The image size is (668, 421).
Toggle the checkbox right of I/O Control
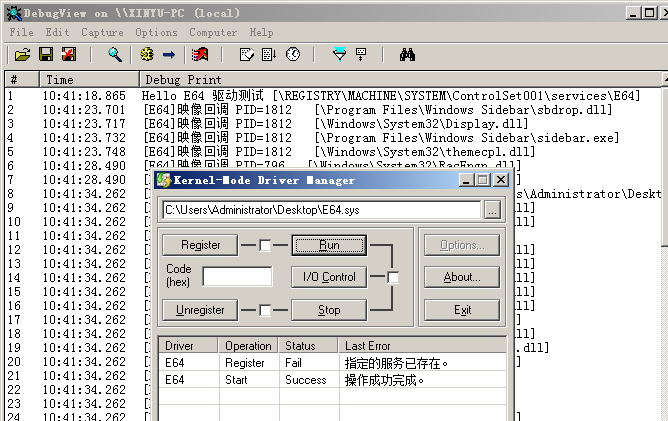393,277
